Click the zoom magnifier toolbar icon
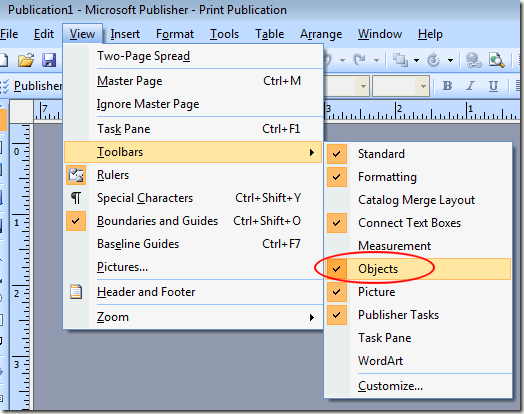The width and height of the screenshot is (524, 414). tap(496, 60)
